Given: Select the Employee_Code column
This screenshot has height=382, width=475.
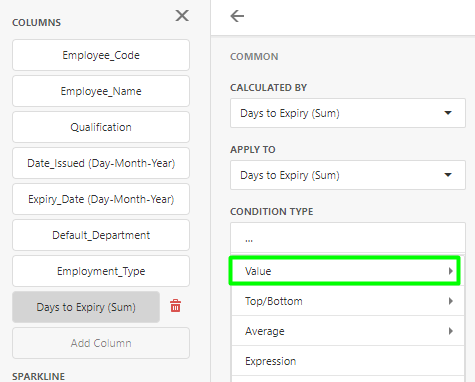Looking at the screenshot, I should (x=101, y=55).
